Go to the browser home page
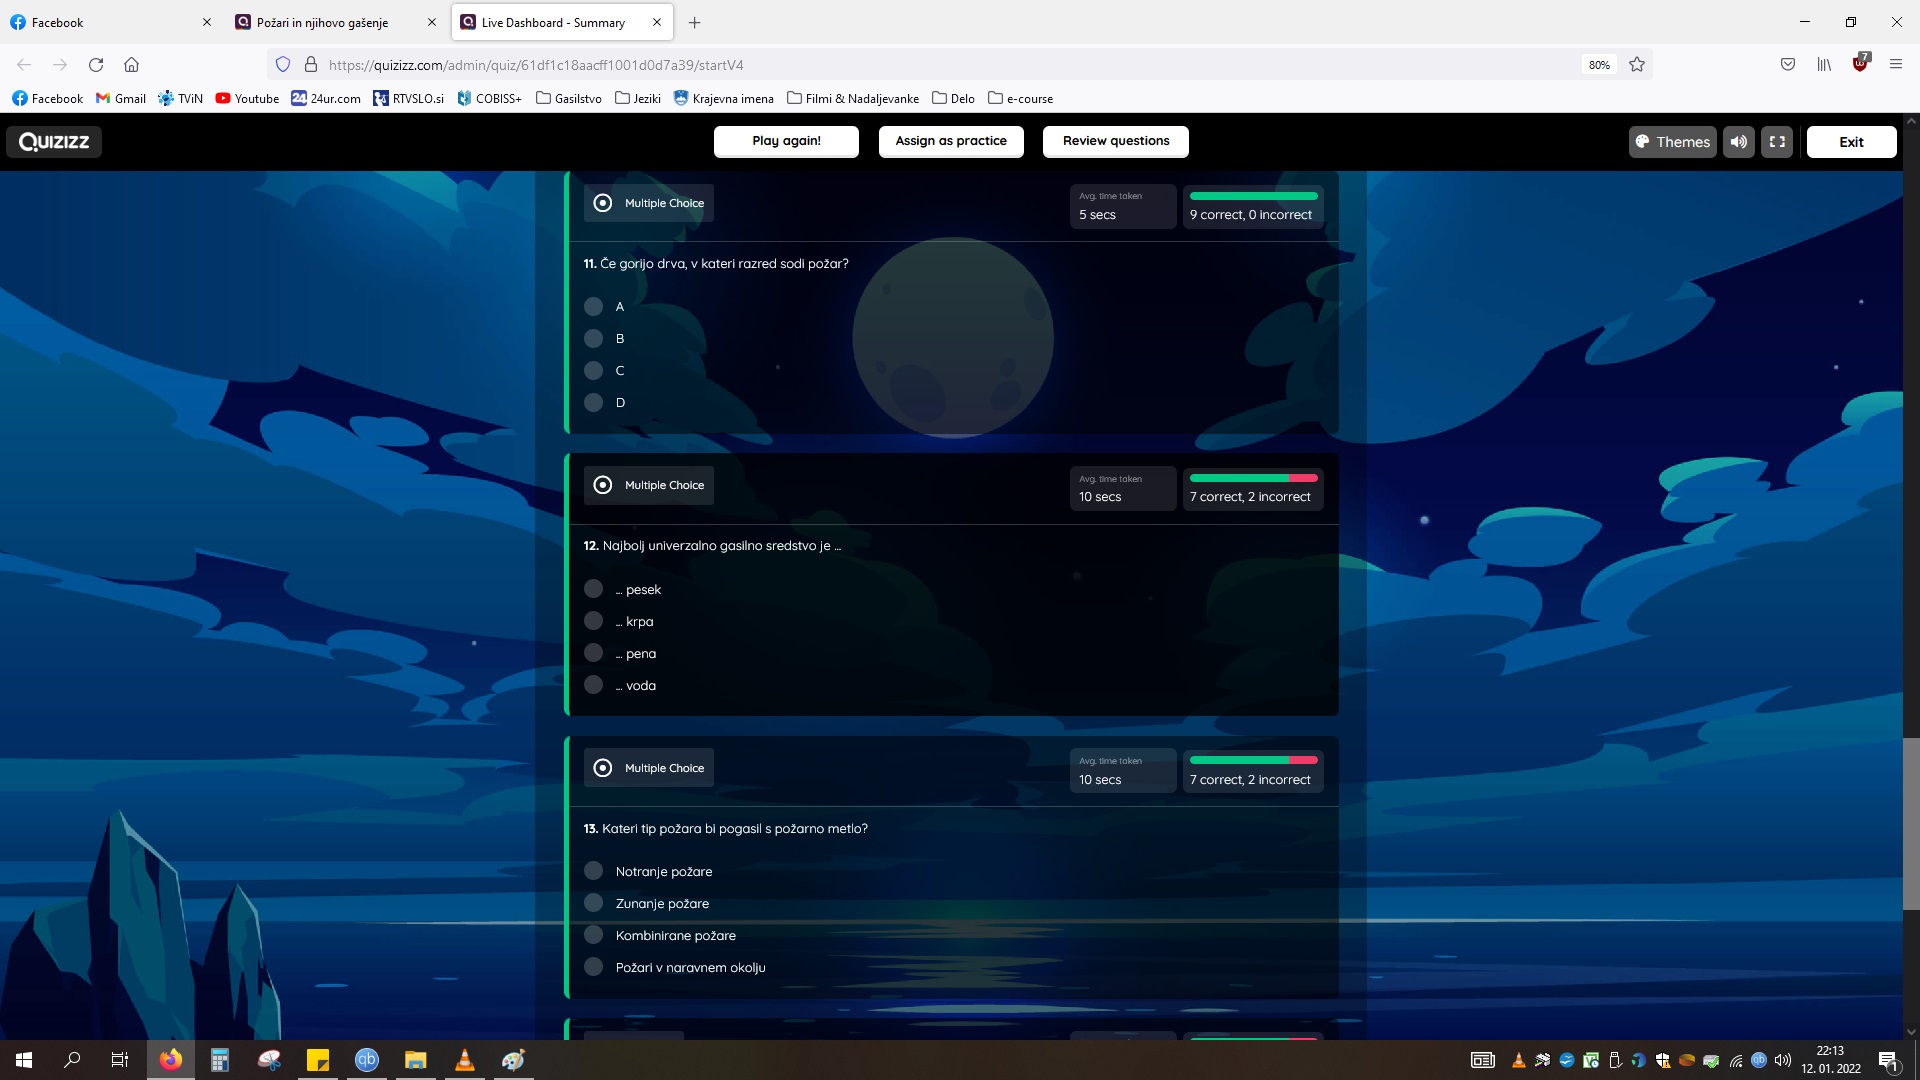This screenshot has width=1920, height=1080. pos(131,65)
